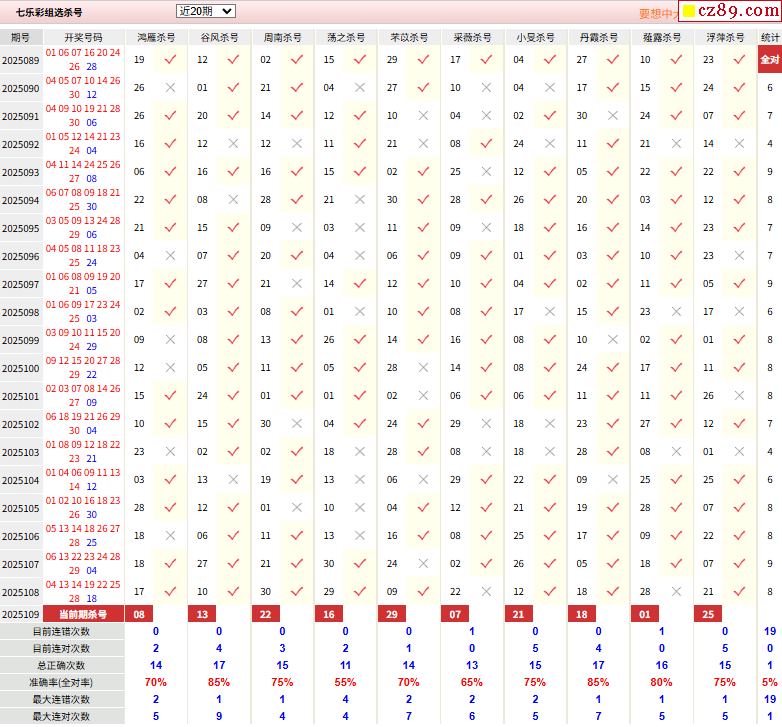782x727 pixels.
Task: Click the issue number 2025100
Action: 20,368
